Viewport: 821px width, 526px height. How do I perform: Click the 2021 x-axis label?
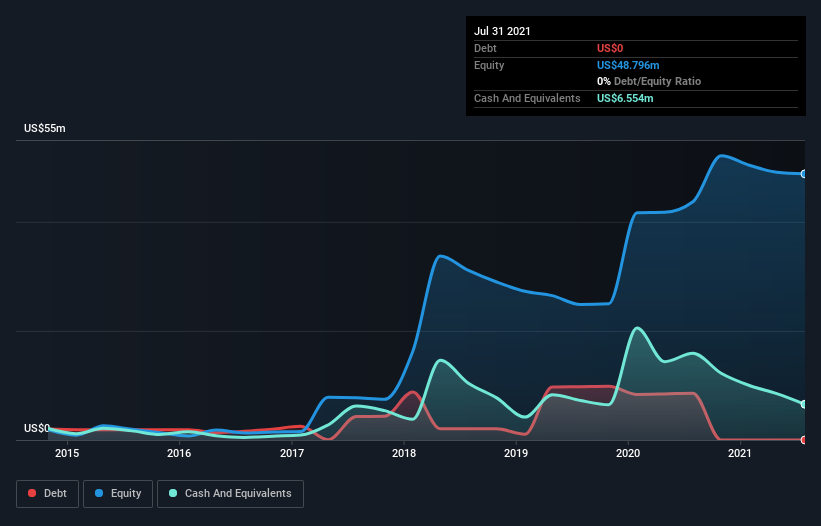(x=740, y=453)
